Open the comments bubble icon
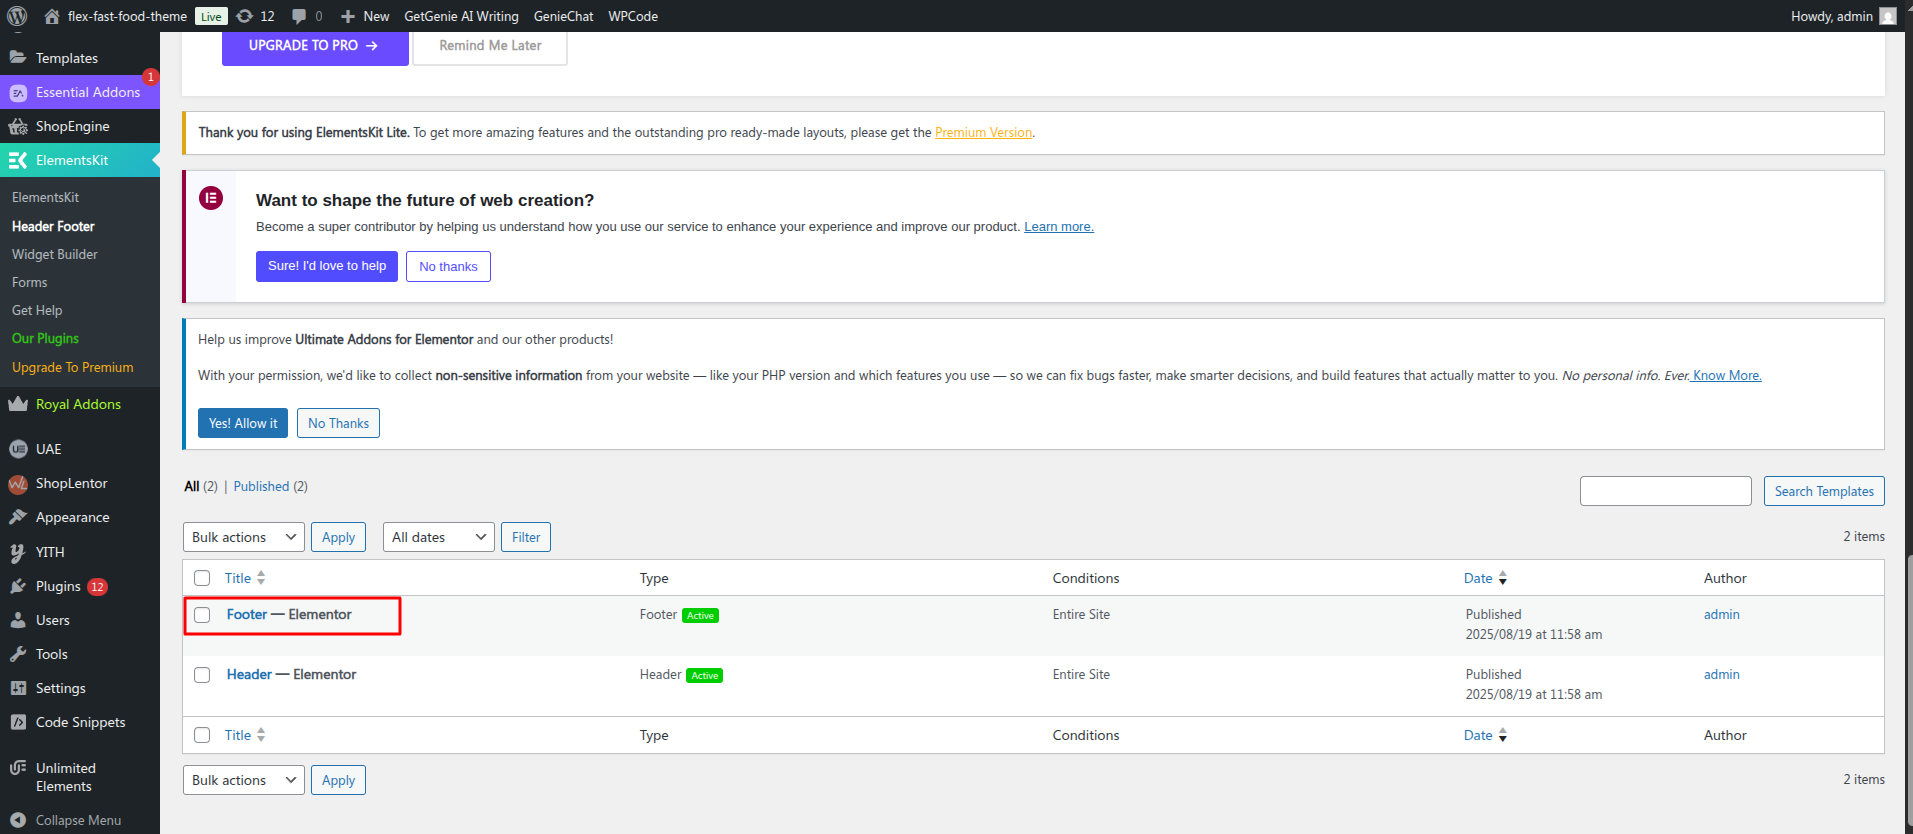Viewport: 1913px width, 834px height. [299, 16]
